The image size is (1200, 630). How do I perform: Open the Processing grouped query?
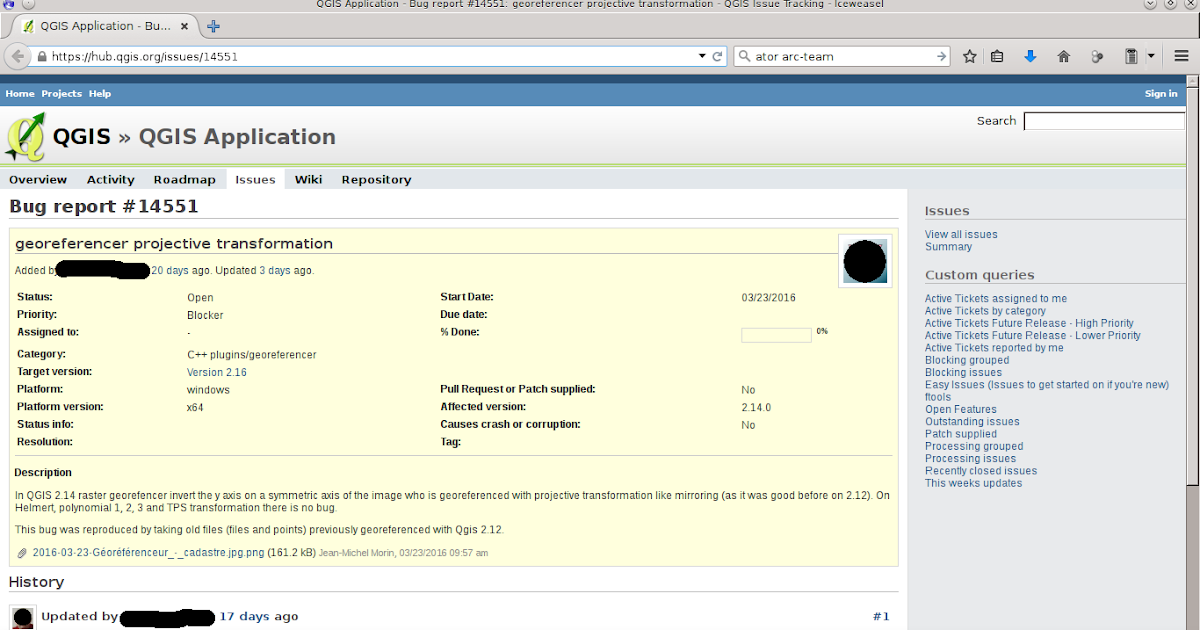click(974, 446)
